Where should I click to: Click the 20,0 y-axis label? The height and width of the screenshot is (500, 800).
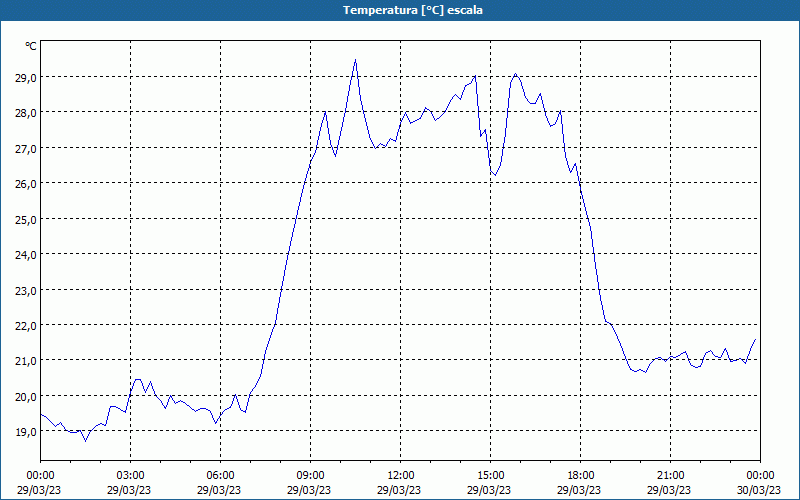point(26,396)
